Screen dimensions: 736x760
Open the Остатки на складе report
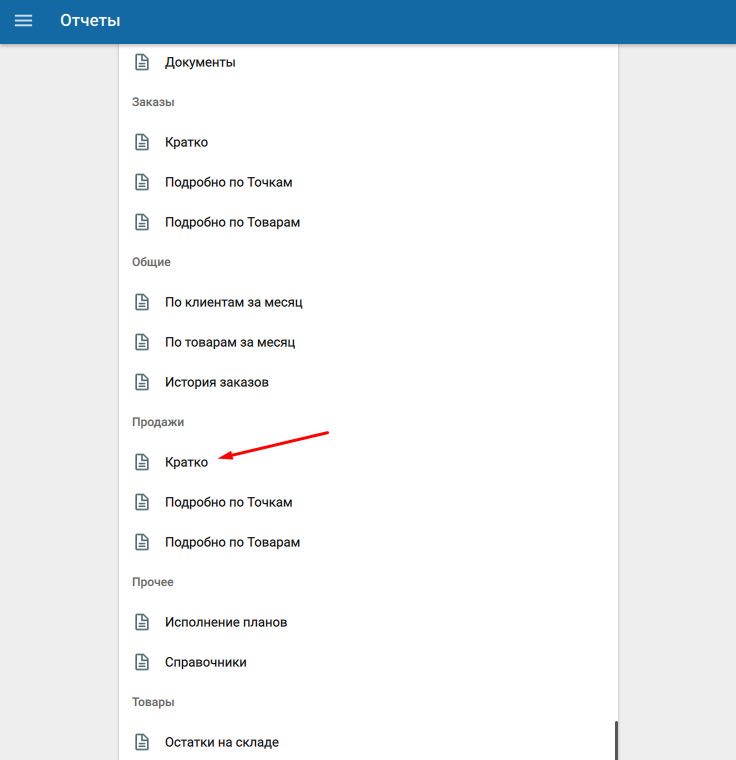click(x=222, y=742)
